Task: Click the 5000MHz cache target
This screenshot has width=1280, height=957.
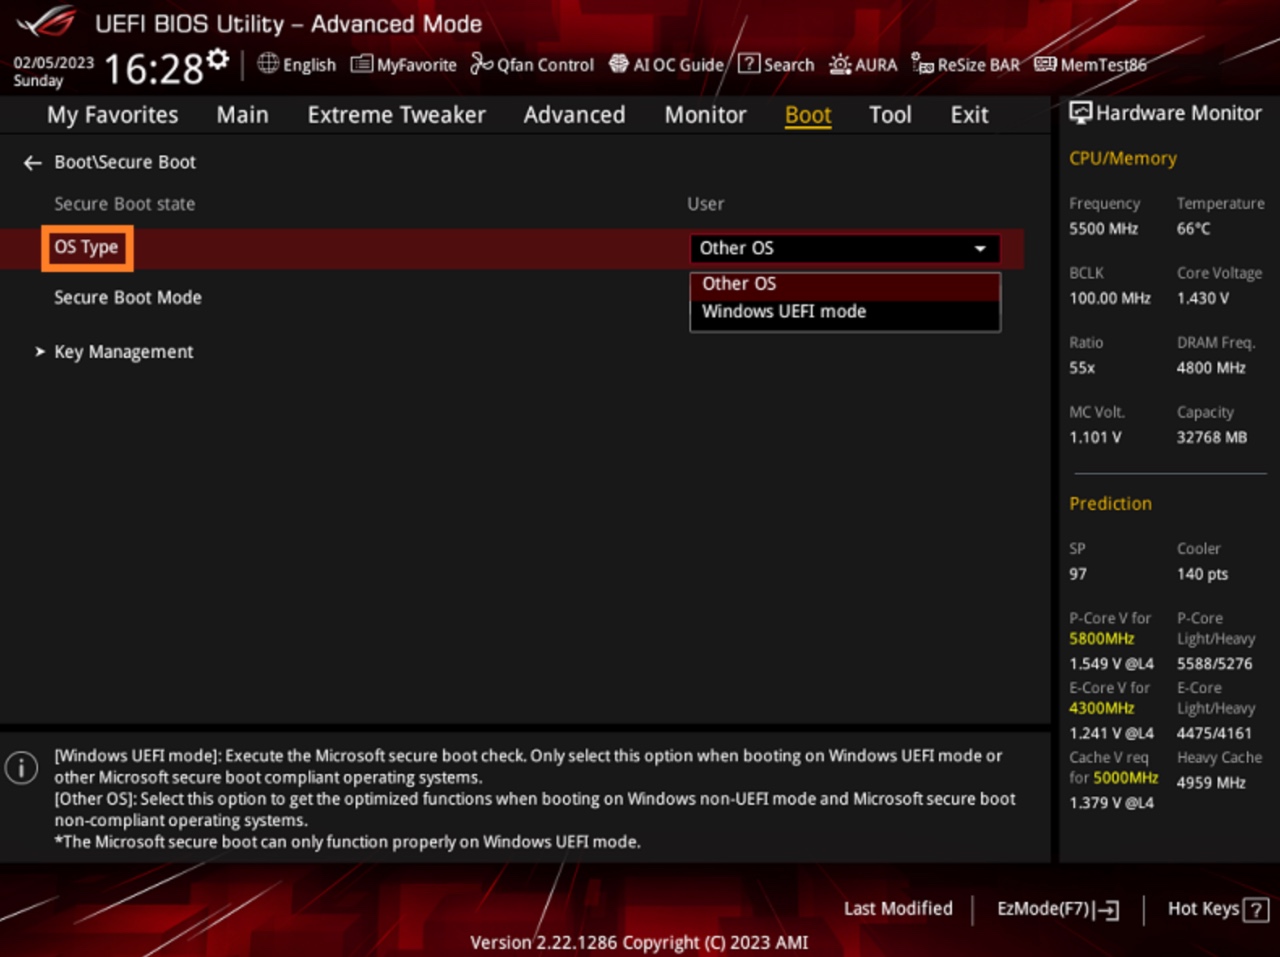Action: [1125, 777]
